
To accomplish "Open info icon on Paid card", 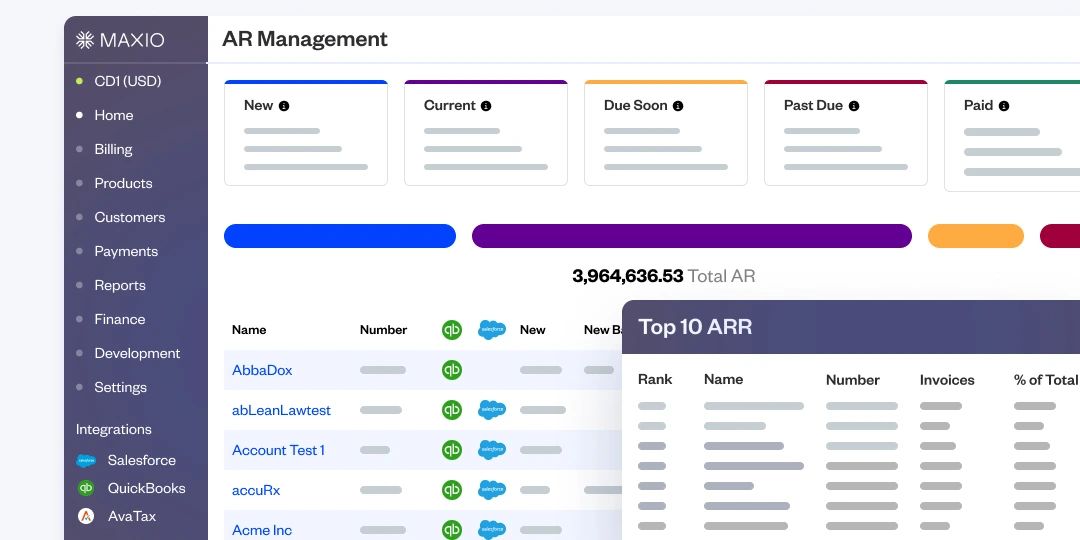I will (1004, 106).
